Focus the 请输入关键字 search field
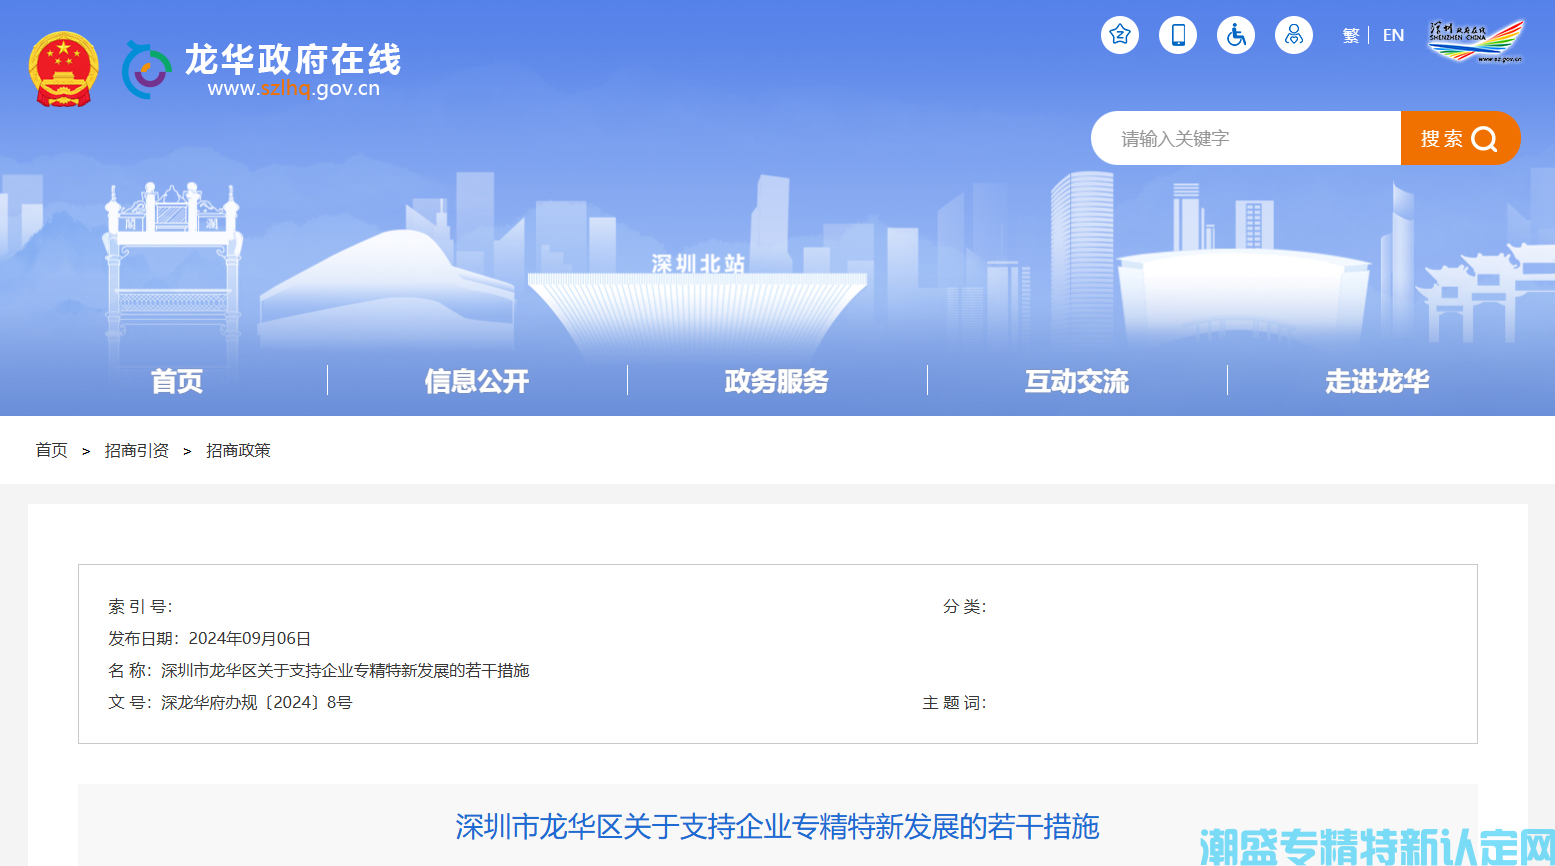 point(1246,138)
